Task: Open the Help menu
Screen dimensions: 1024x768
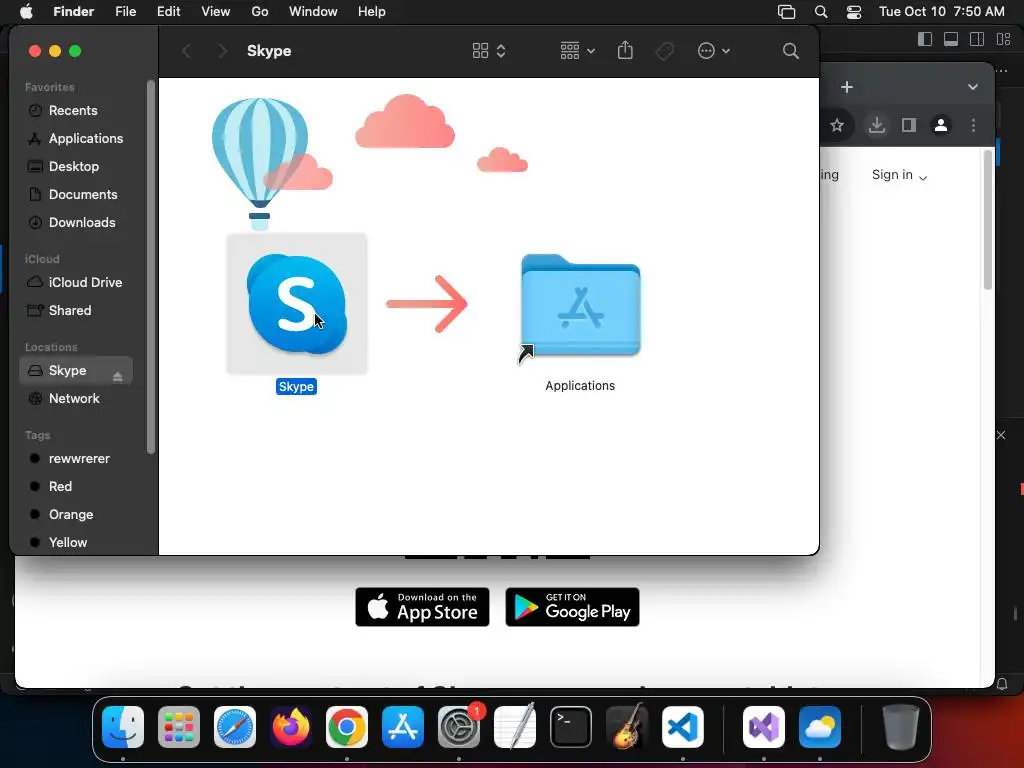Action: 372,12
